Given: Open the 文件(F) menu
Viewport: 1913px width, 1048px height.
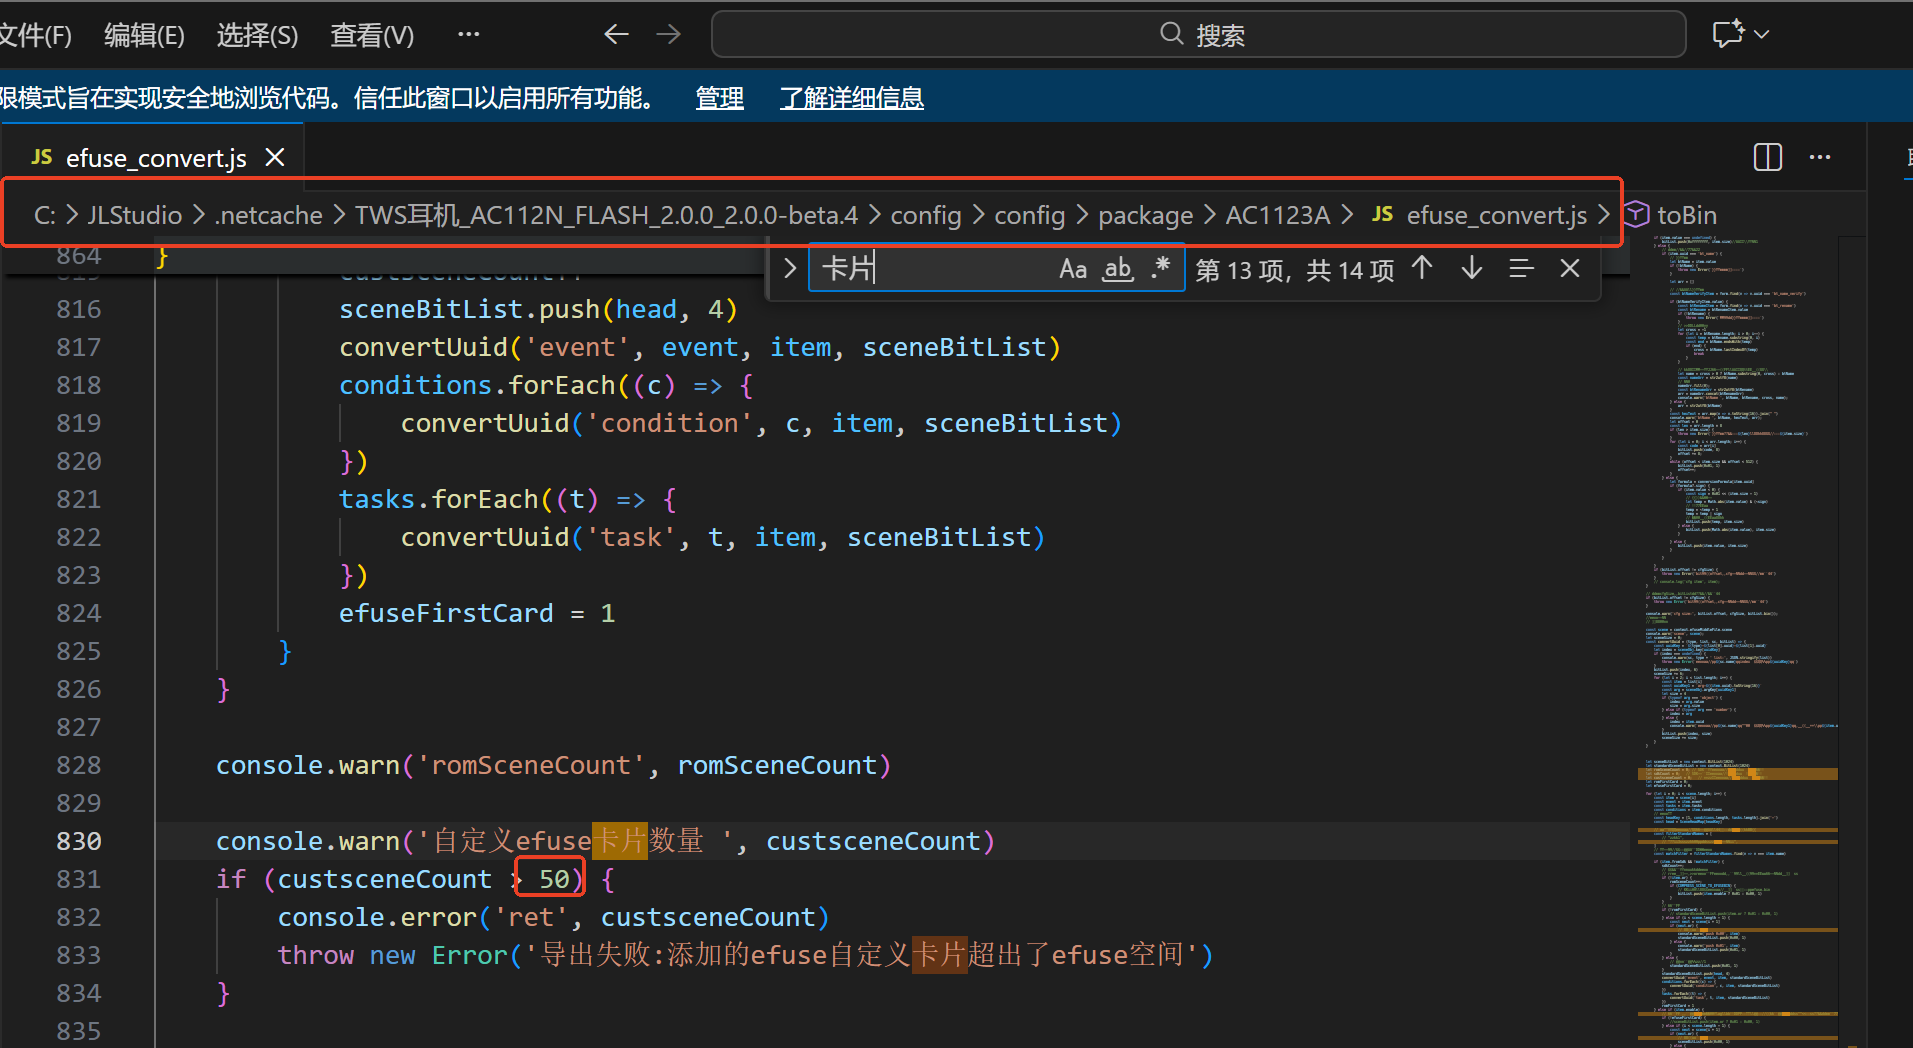Looking at the screenshot, I should click(x=34, y=36).
